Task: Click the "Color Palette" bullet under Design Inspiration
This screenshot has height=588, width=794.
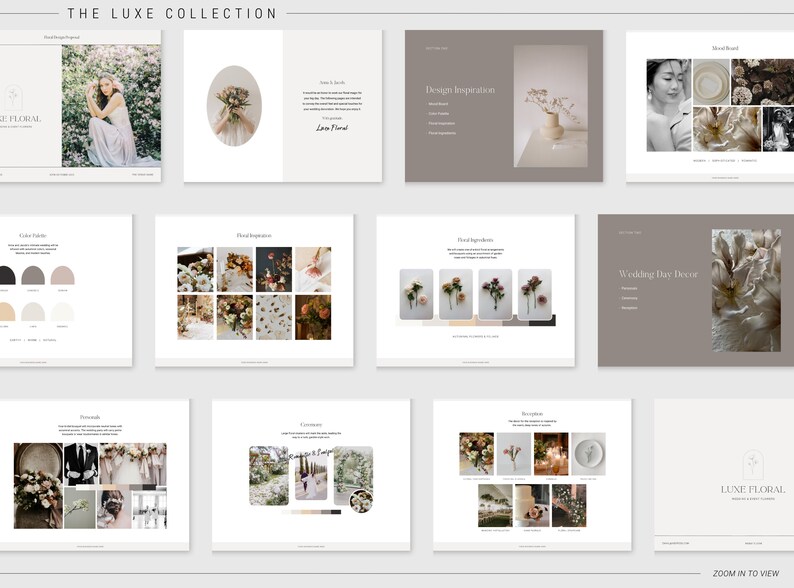Action: (x=438, y=113)
